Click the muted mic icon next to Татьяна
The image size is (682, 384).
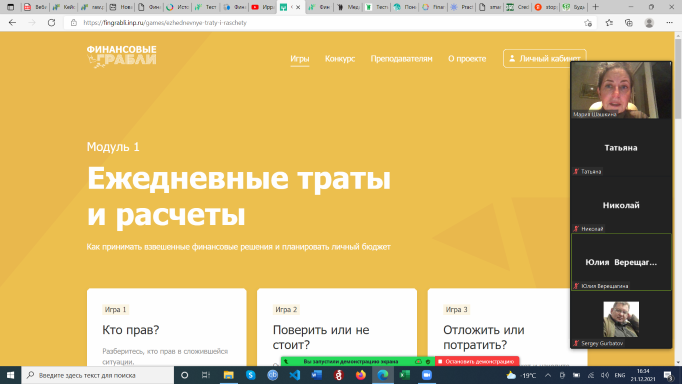click(x=576, y=171)
